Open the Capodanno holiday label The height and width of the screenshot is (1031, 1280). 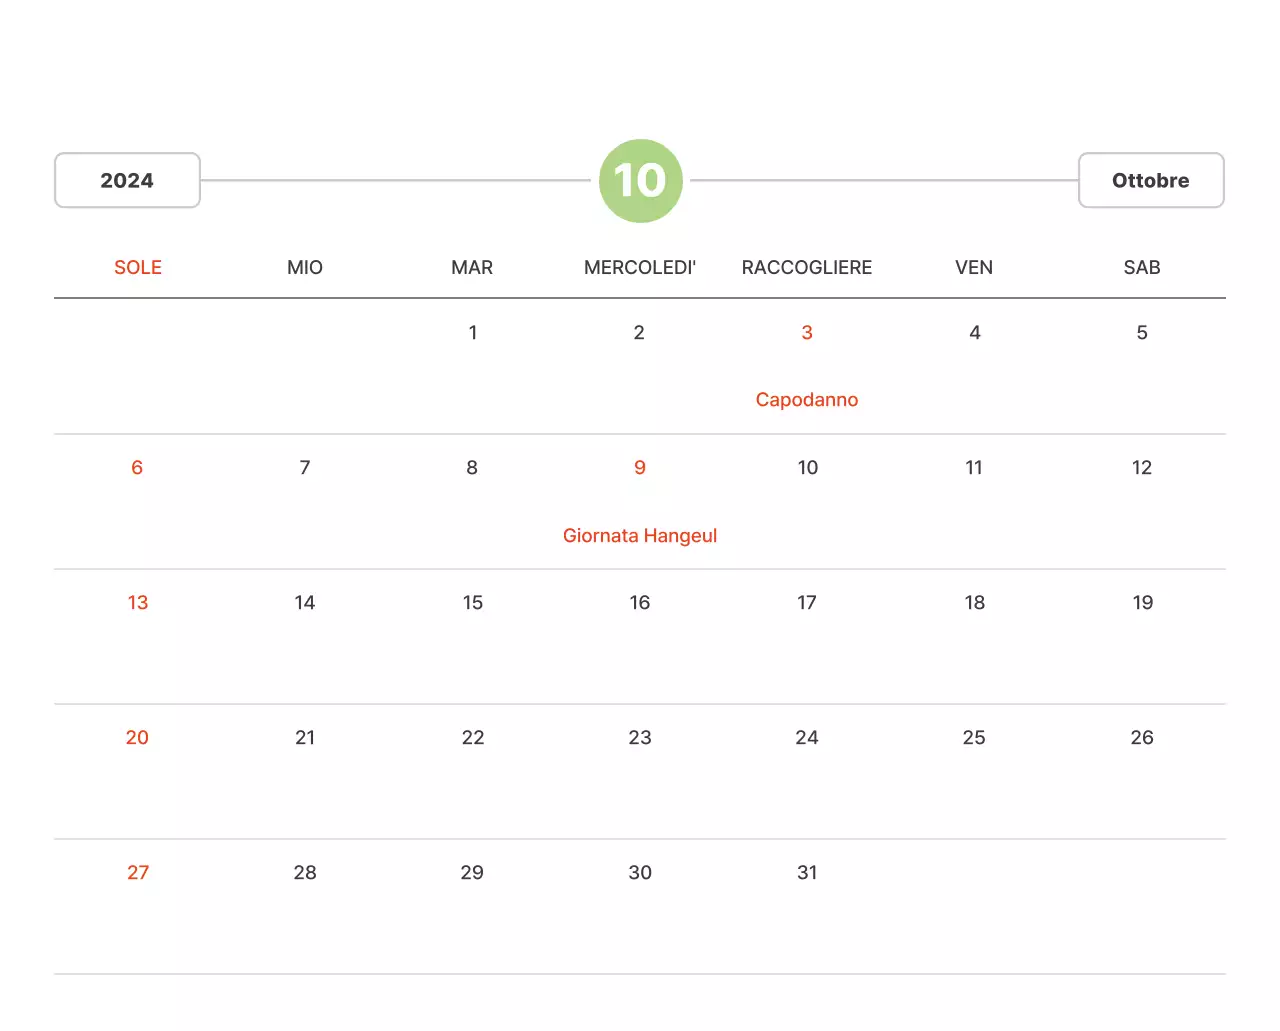tap(807, 400)
